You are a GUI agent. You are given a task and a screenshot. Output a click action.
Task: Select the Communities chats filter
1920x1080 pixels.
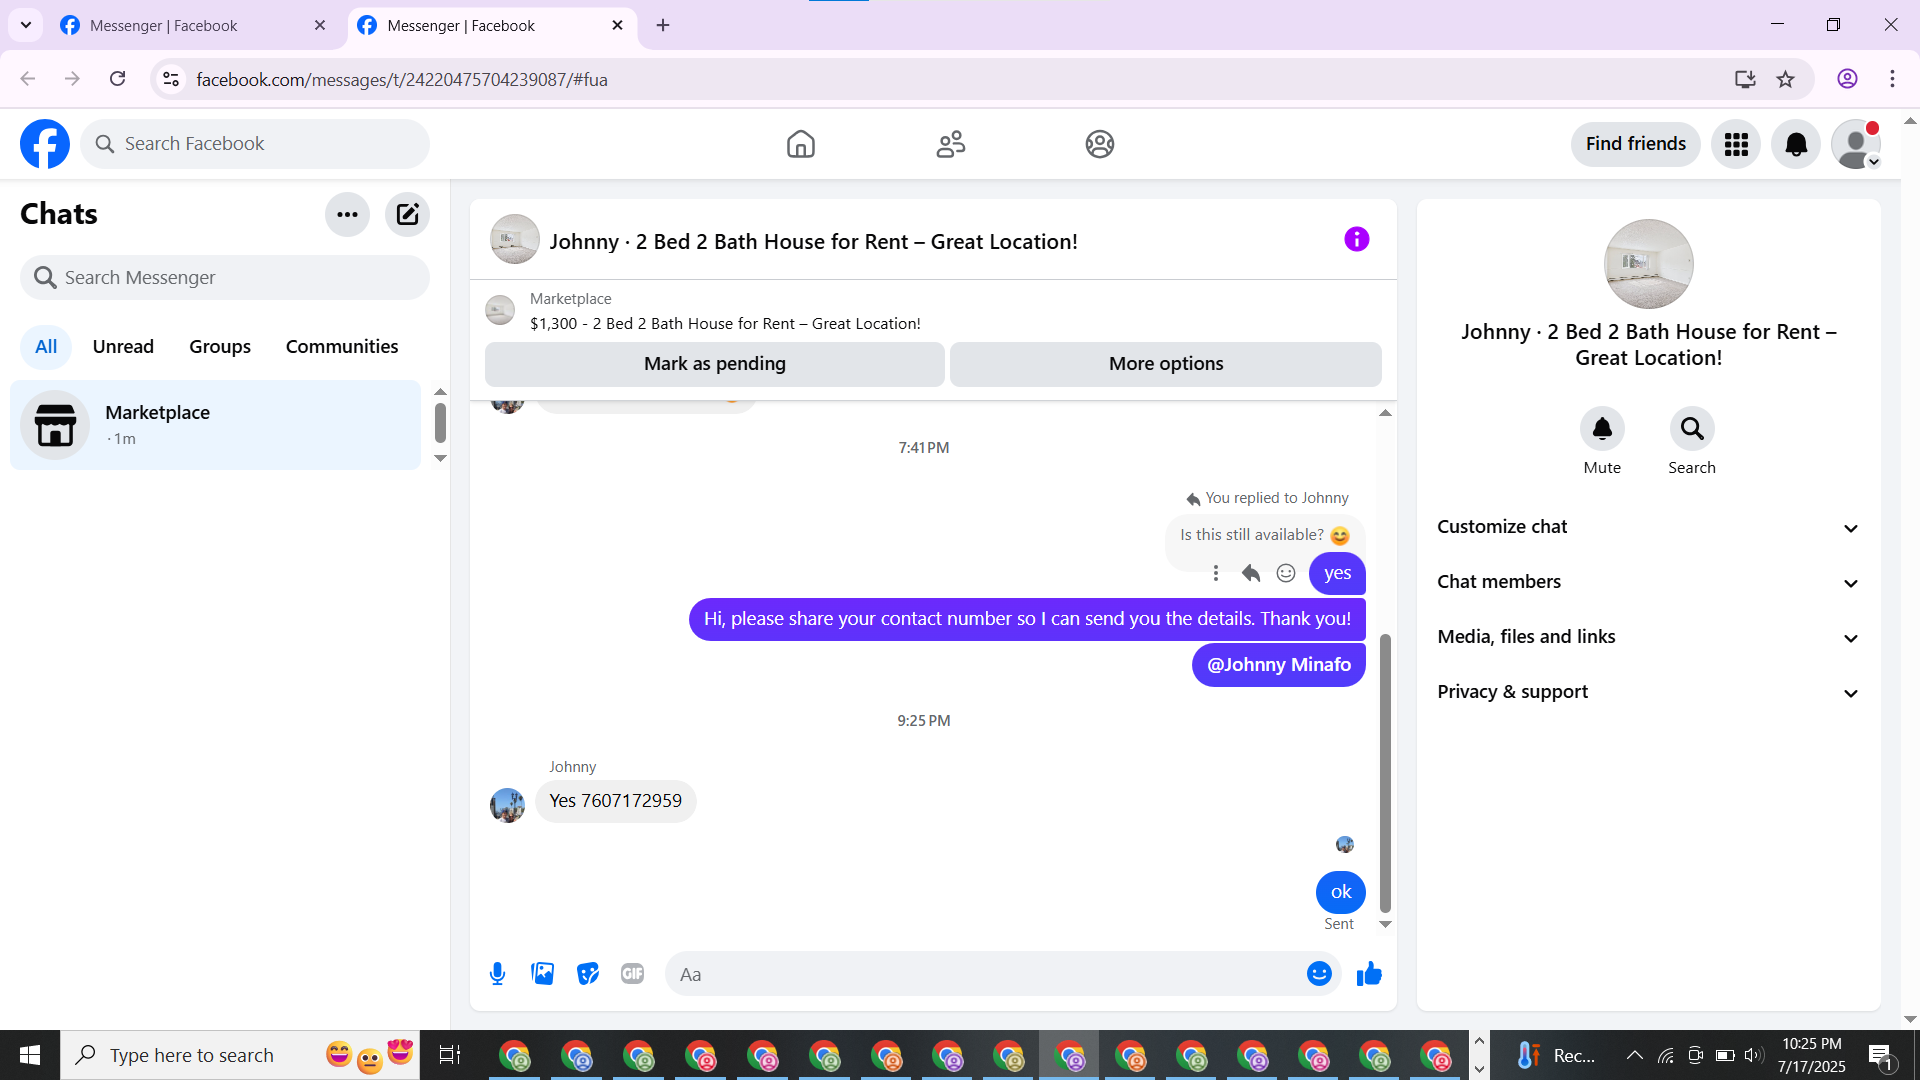point(342,347)
